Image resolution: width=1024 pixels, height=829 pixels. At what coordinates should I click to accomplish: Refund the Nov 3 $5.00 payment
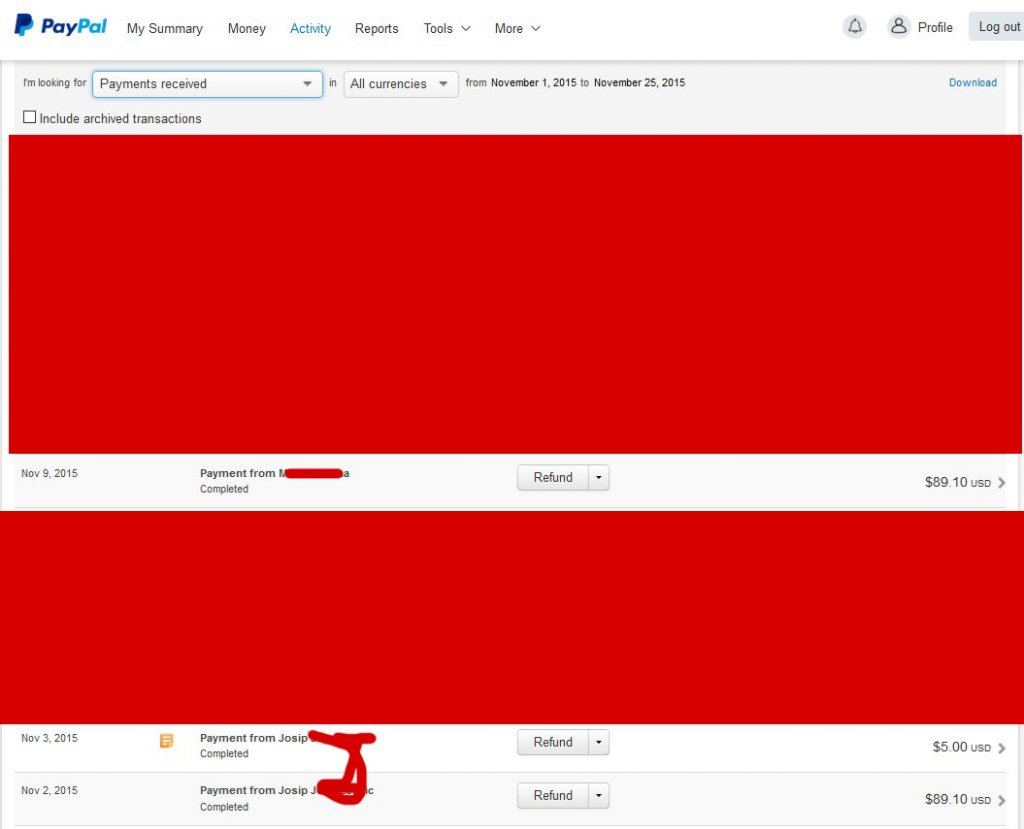(553, 742)
